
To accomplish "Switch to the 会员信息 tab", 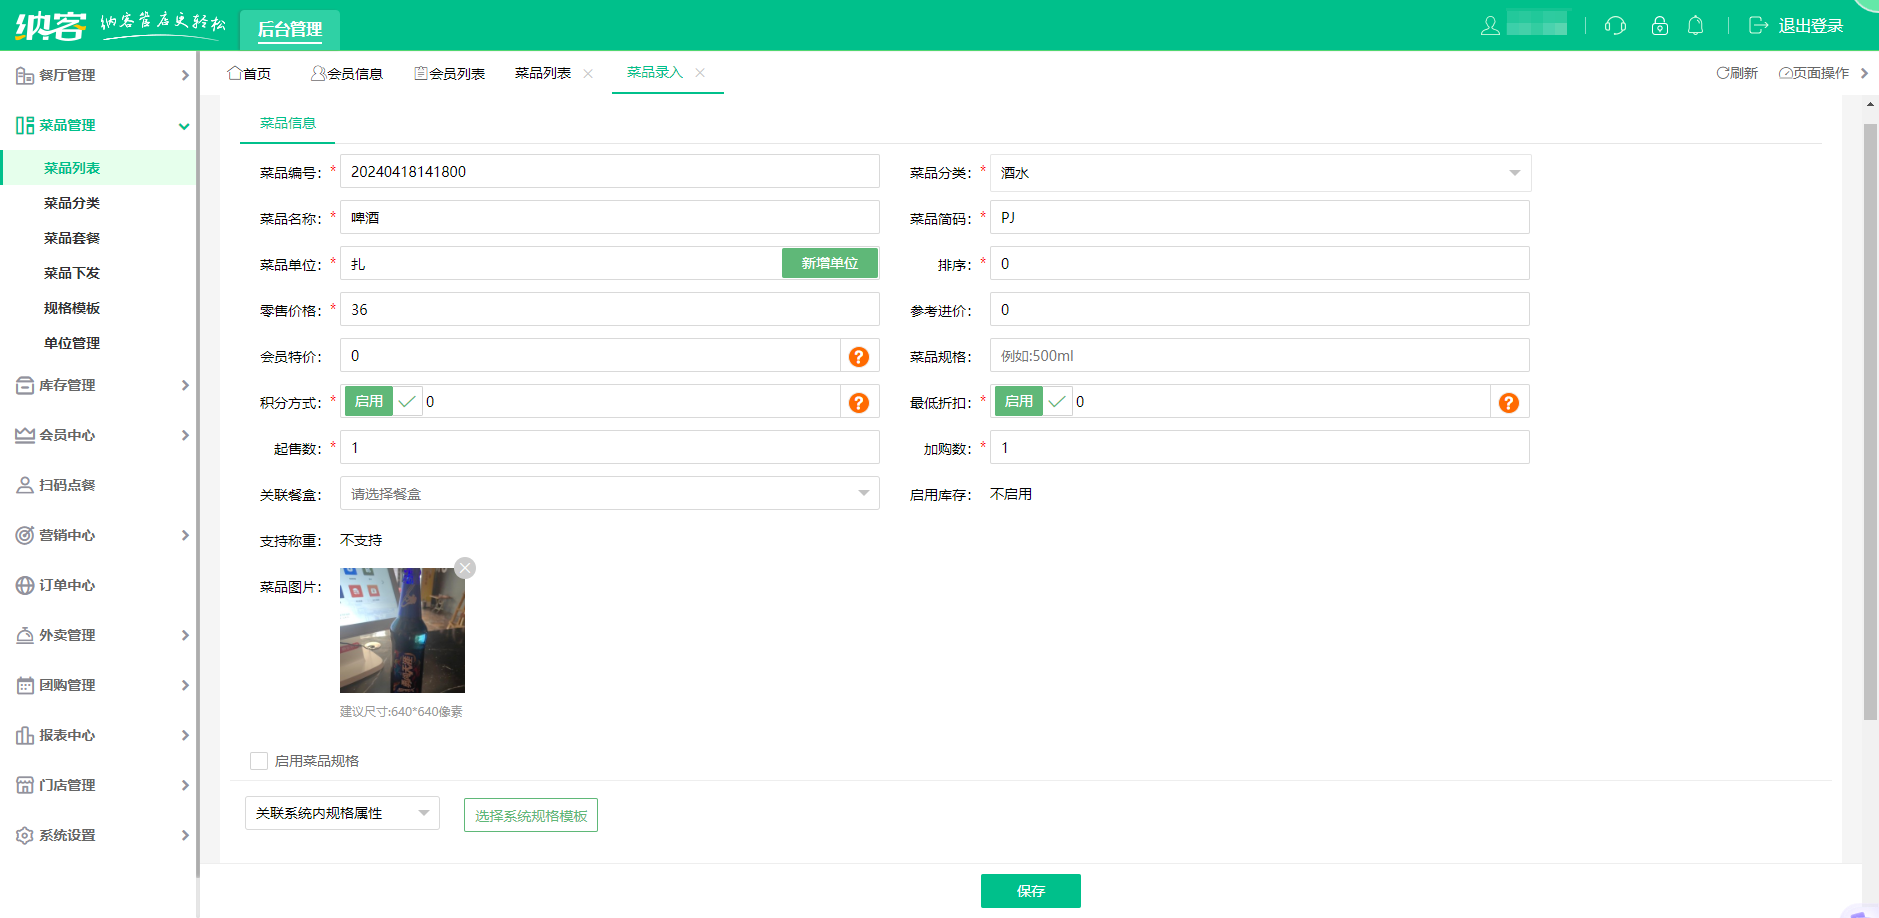I will coord(346,74).
